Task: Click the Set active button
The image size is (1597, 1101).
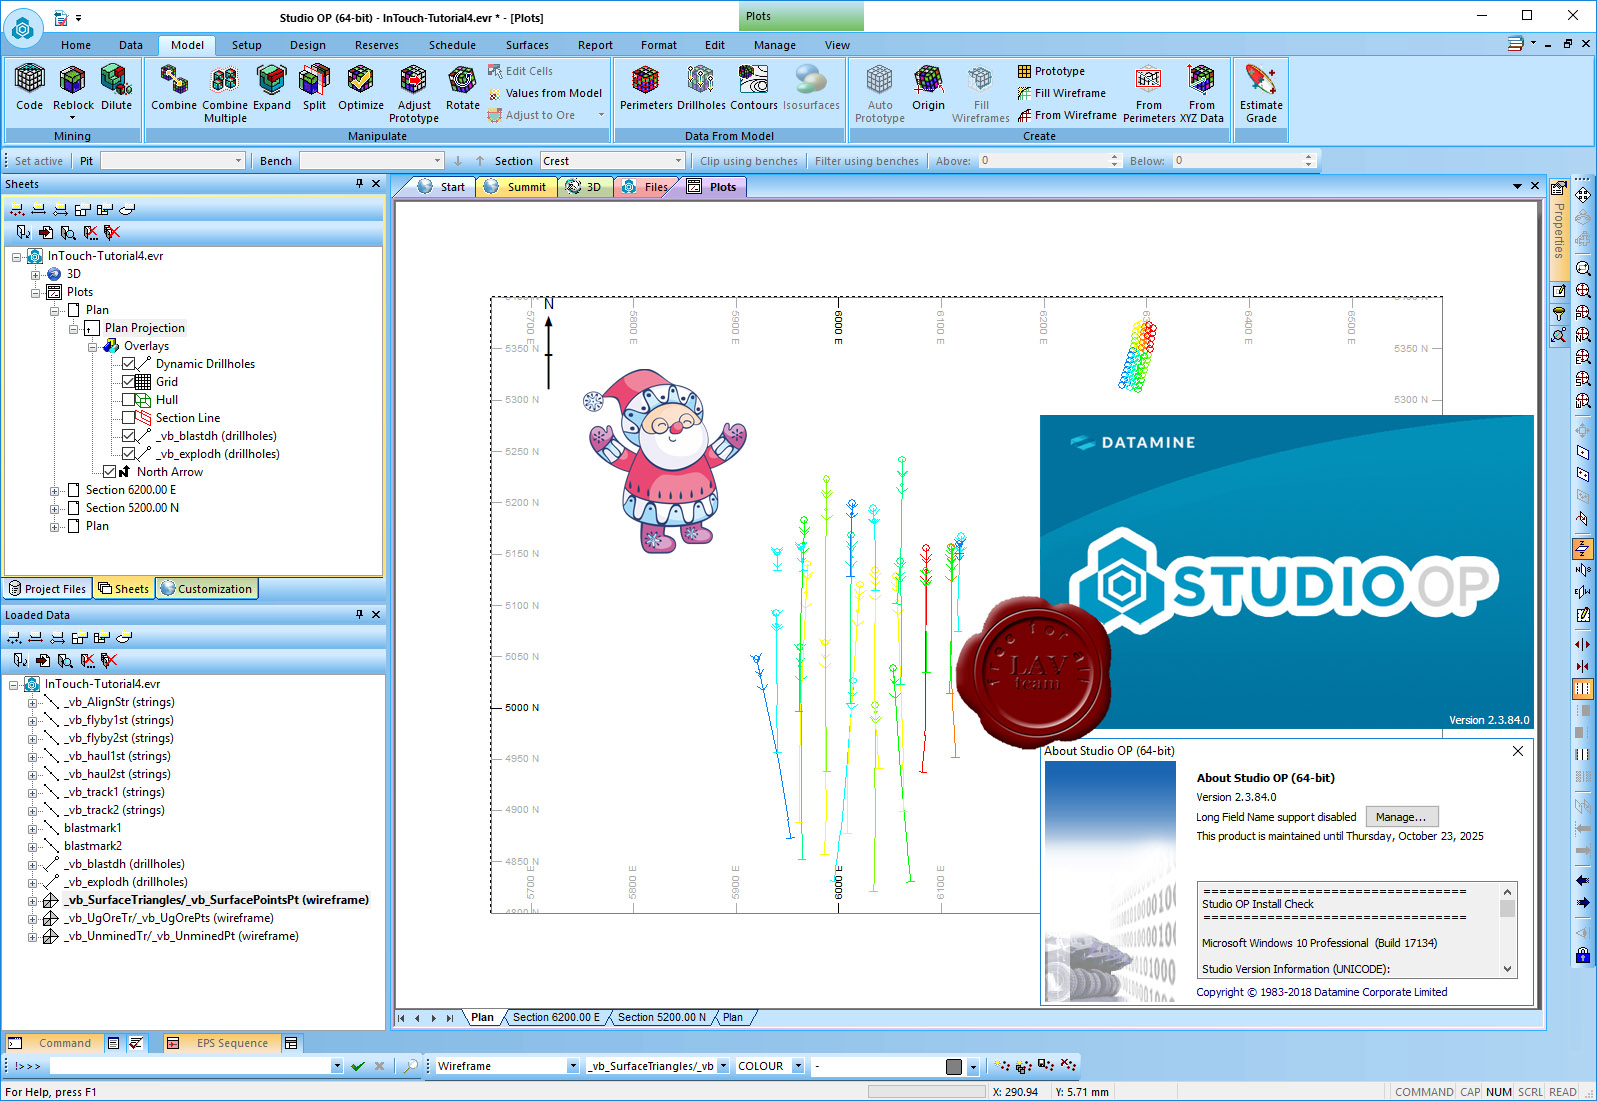Action: tap(38, 161)
